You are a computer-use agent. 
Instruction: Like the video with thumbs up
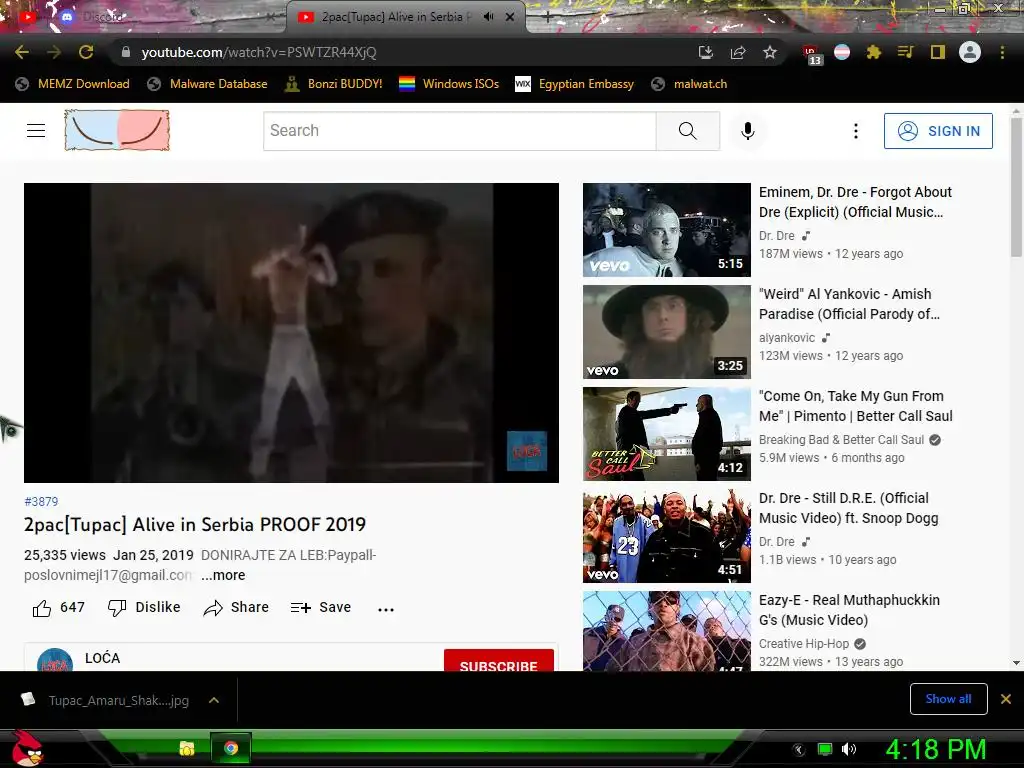pyautogui.click(x=58, y=608)
